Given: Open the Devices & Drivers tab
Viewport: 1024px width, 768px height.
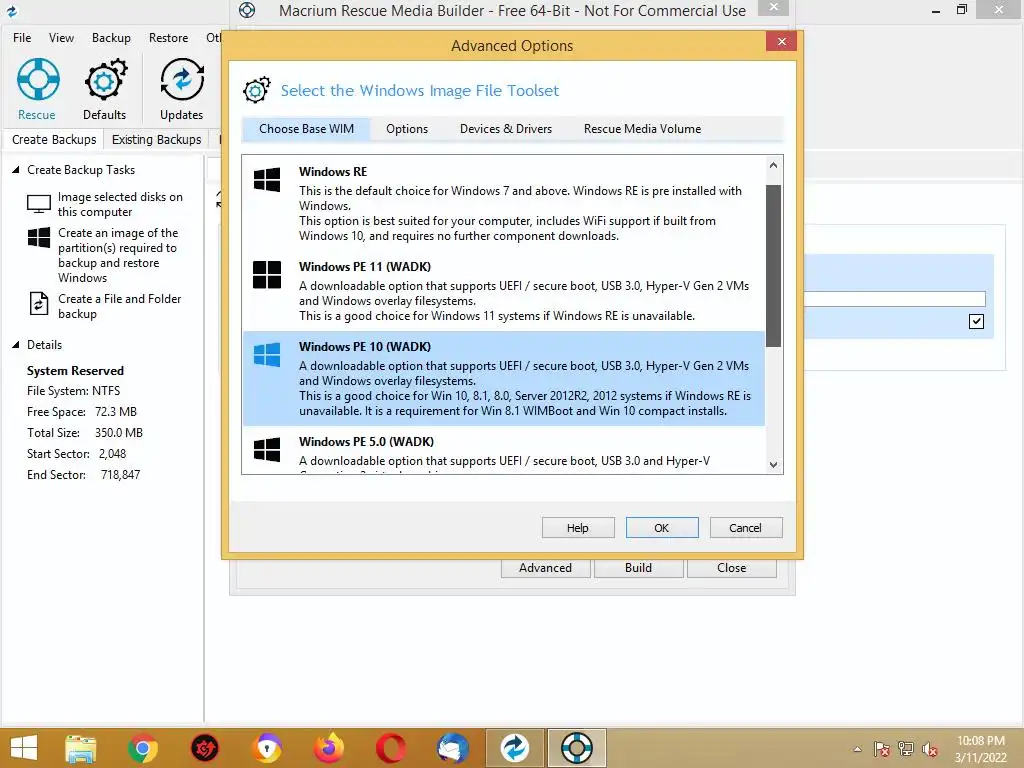Looking at the screenshot, I should 506,129.
